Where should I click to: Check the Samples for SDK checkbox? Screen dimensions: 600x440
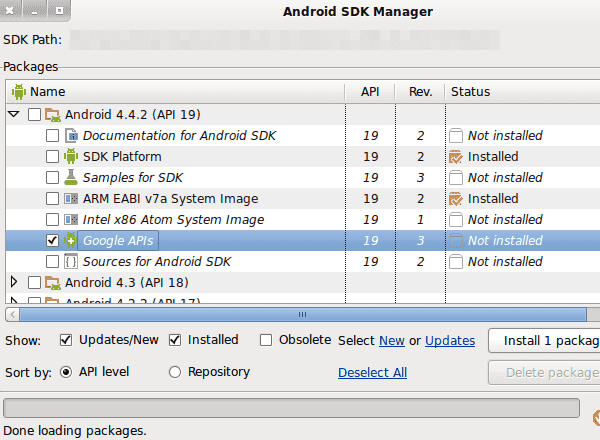52,178
